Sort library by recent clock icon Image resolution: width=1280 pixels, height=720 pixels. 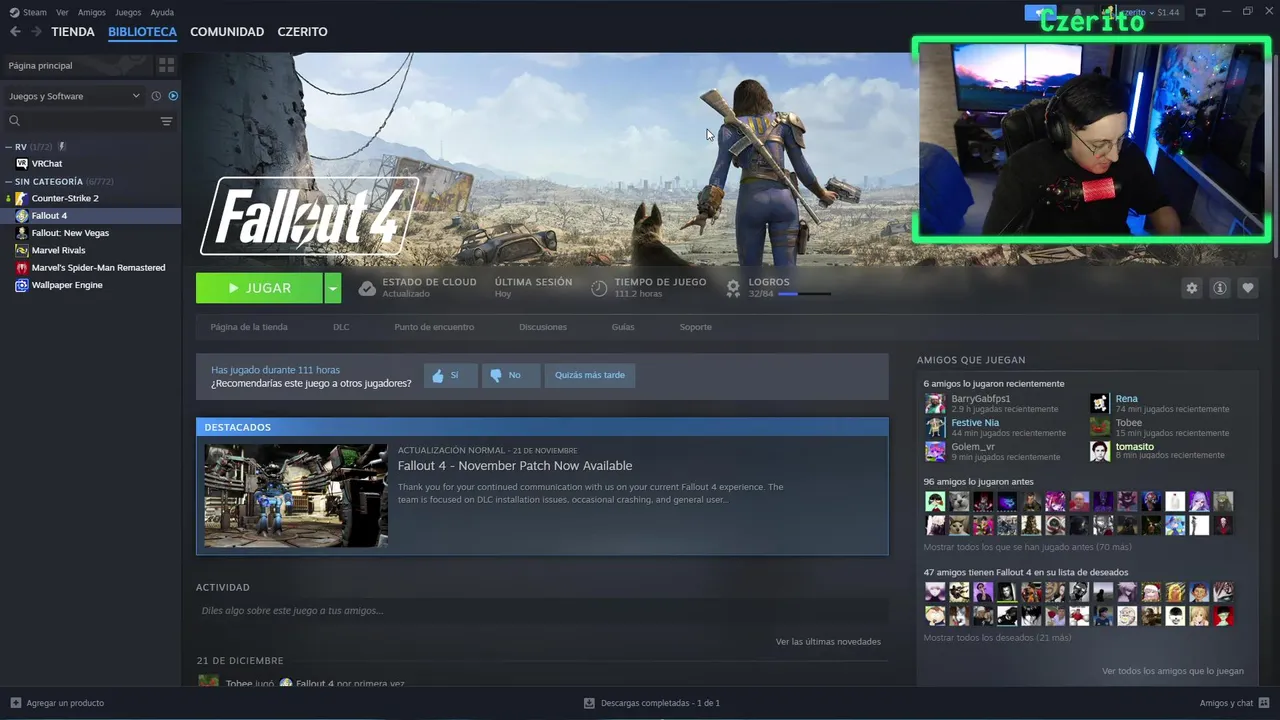(156, 96)
